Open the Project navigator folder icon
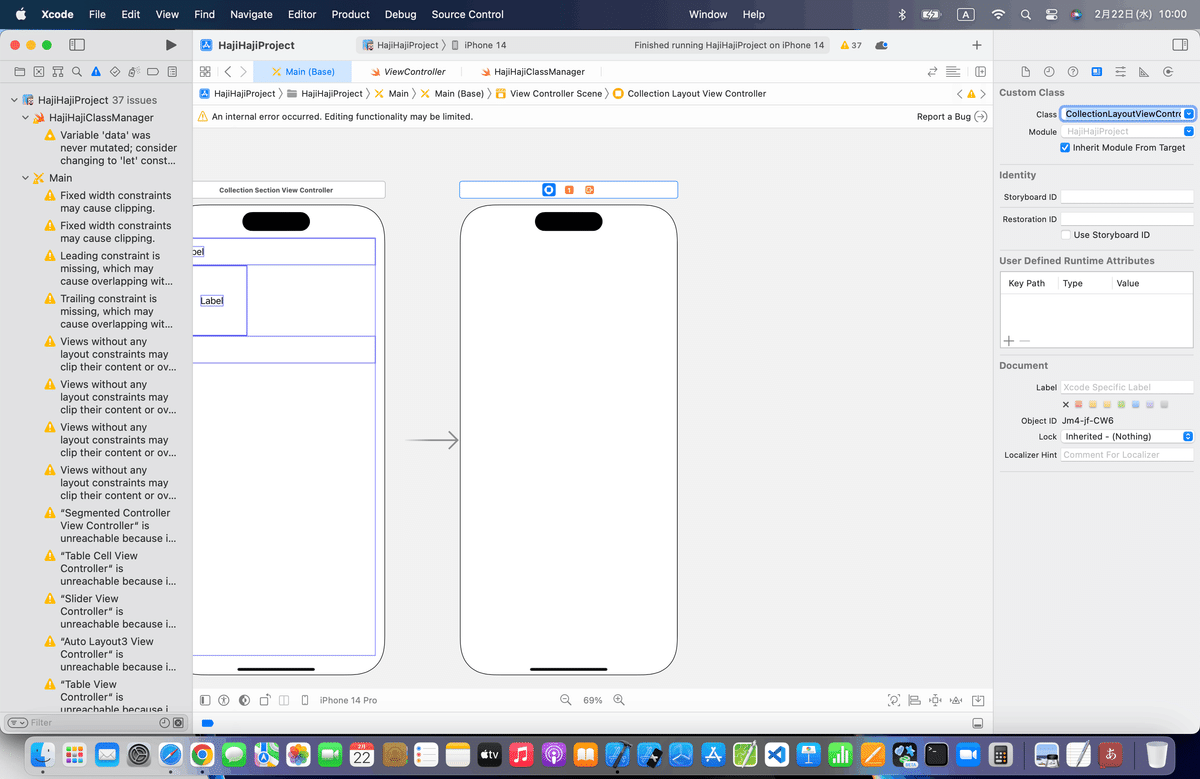Image resolution: width=1200 pixels, height=779 pixels. click(x=19, y=72)
